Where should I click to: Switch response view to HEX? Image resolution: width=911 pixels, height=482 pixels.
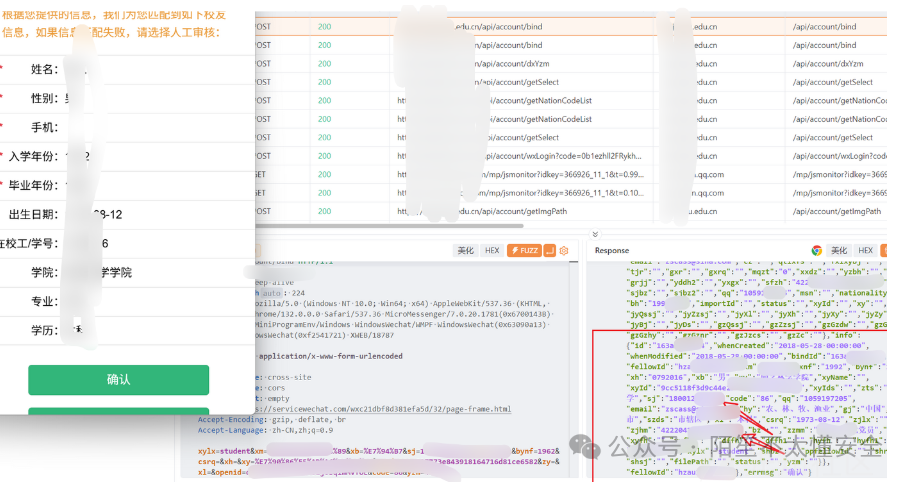(x=866, y=250)
